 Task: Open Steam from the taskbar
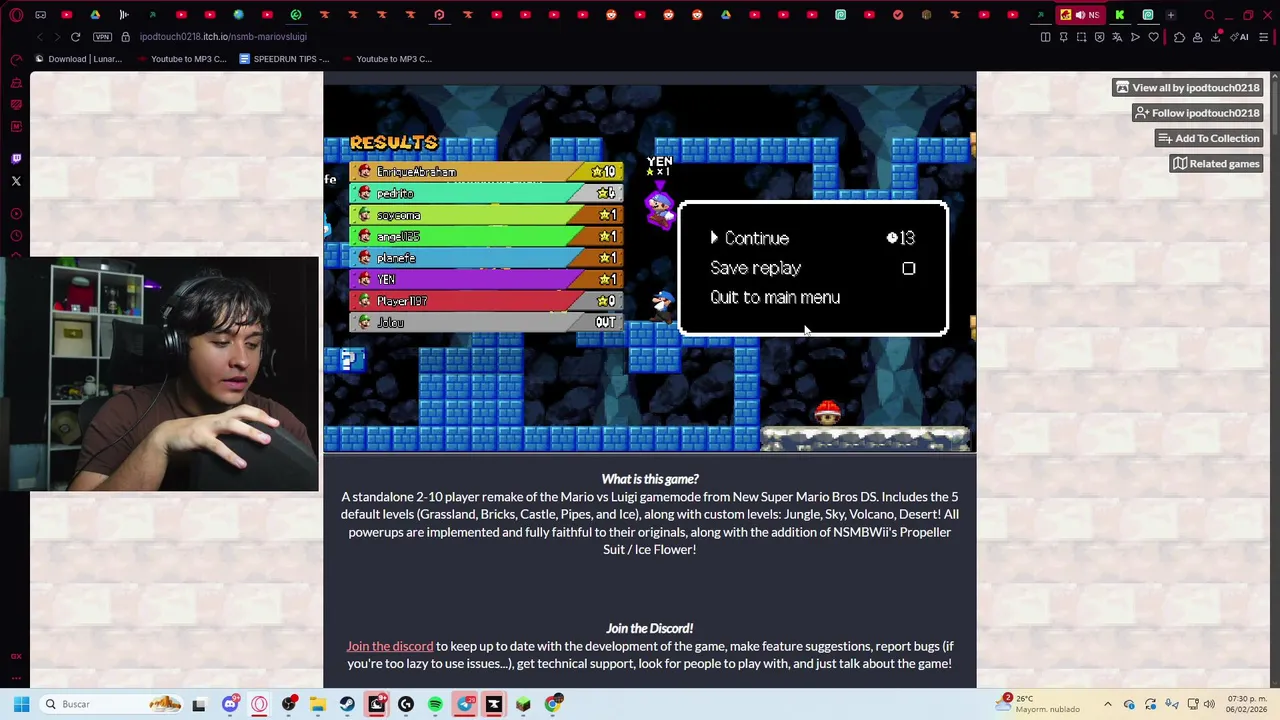[347, 704]
